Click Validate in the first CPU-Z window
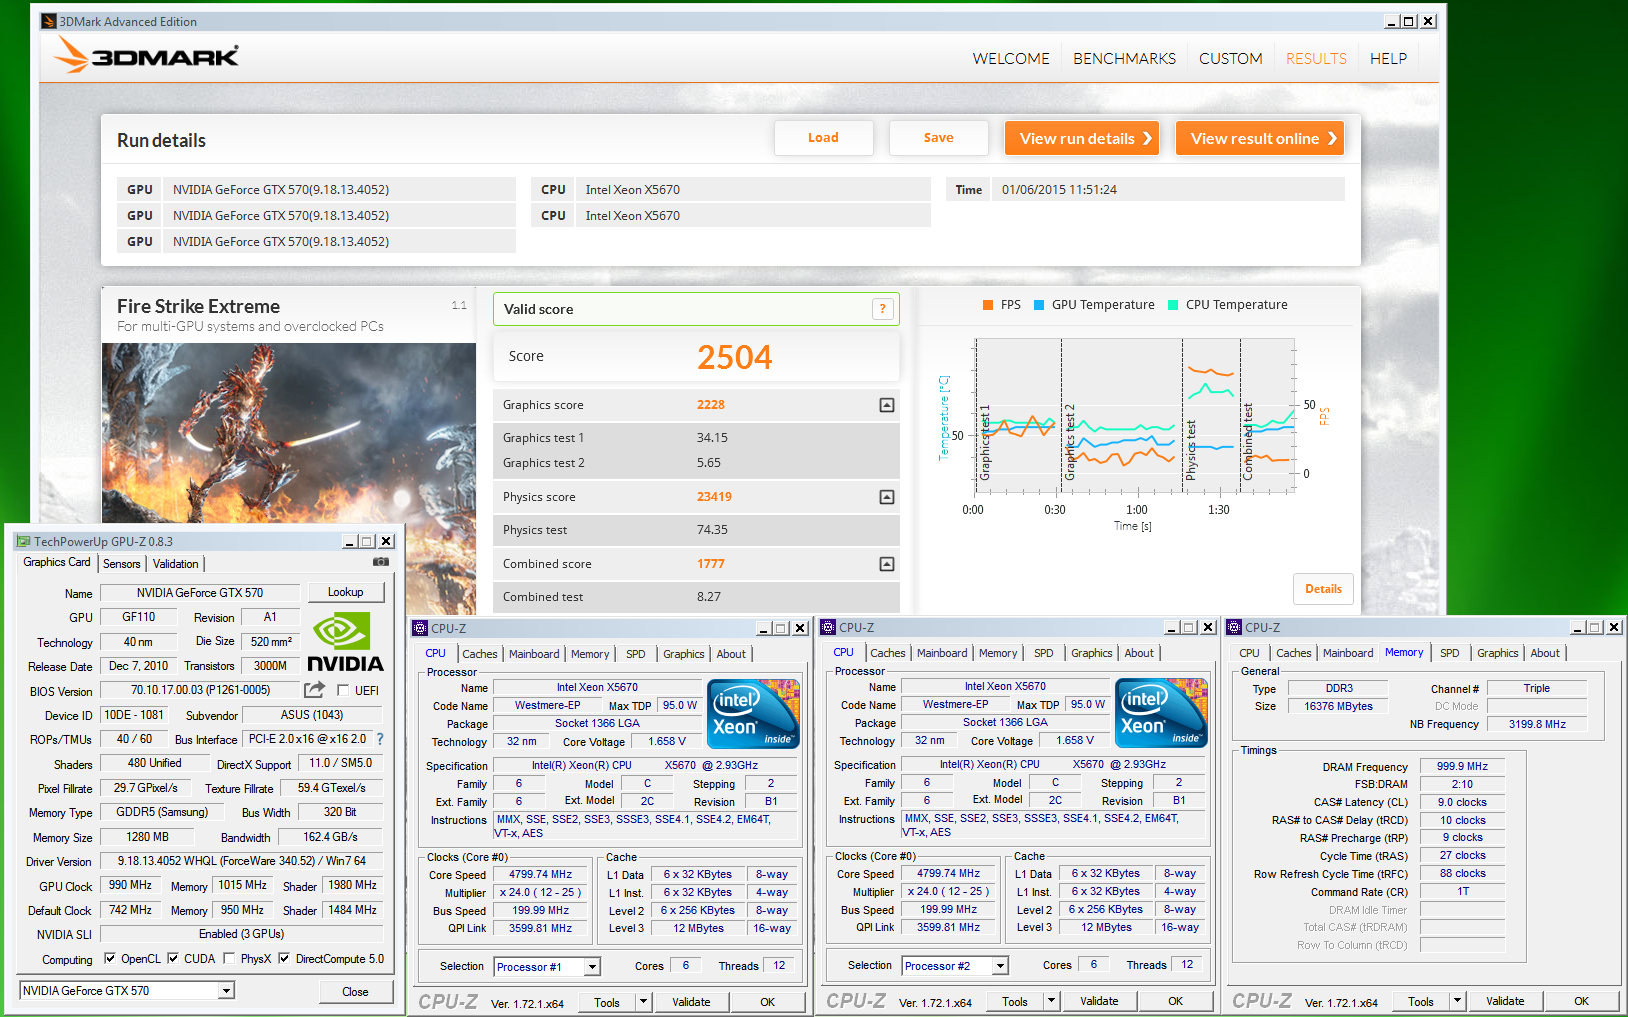This screenshot has width=1628, height=1017. [691, 1002]
